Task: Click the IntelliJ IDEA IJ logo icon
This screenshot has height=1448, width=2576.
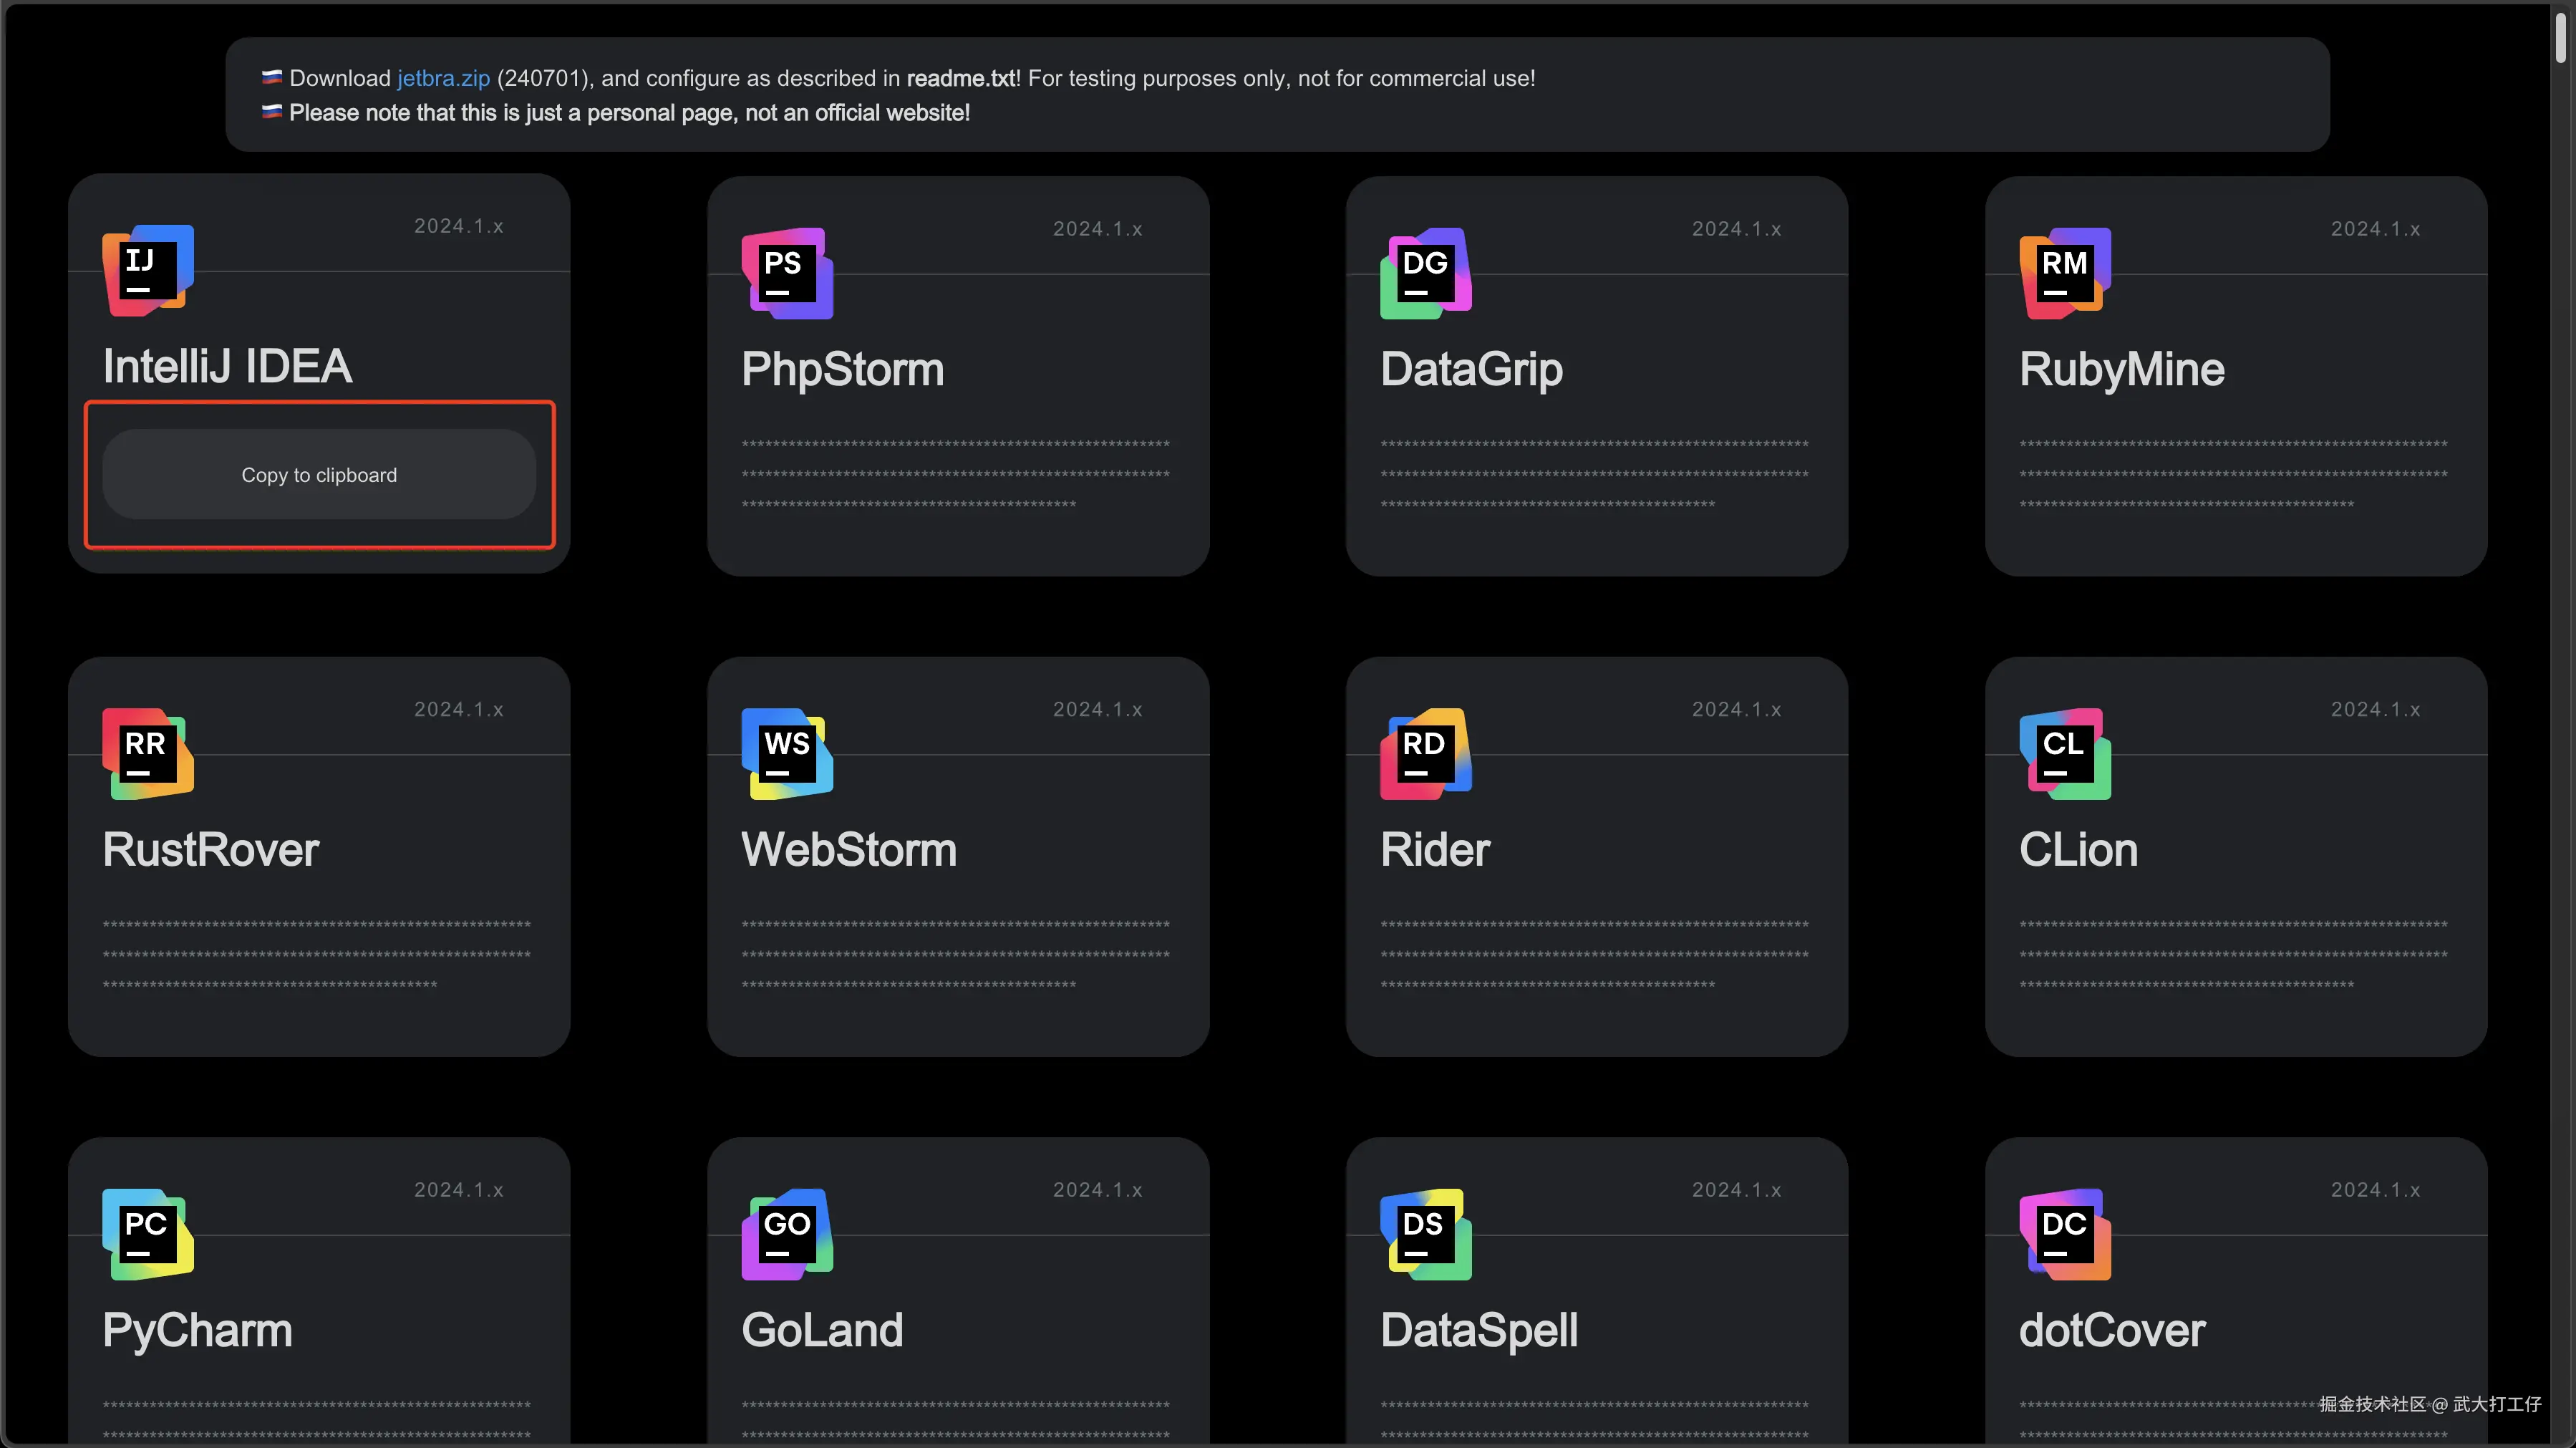Action: pos(148,270)
